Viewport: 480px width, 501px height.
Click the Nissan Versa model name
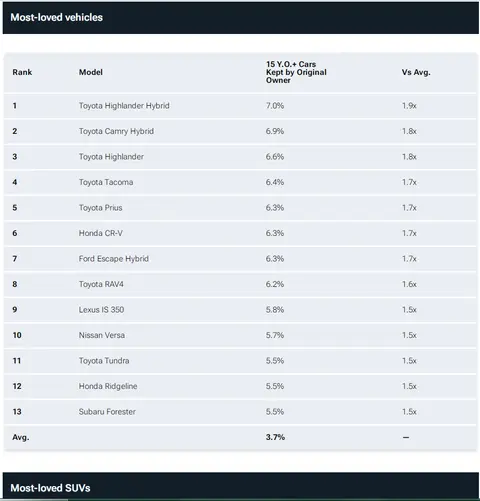(102, 335)
